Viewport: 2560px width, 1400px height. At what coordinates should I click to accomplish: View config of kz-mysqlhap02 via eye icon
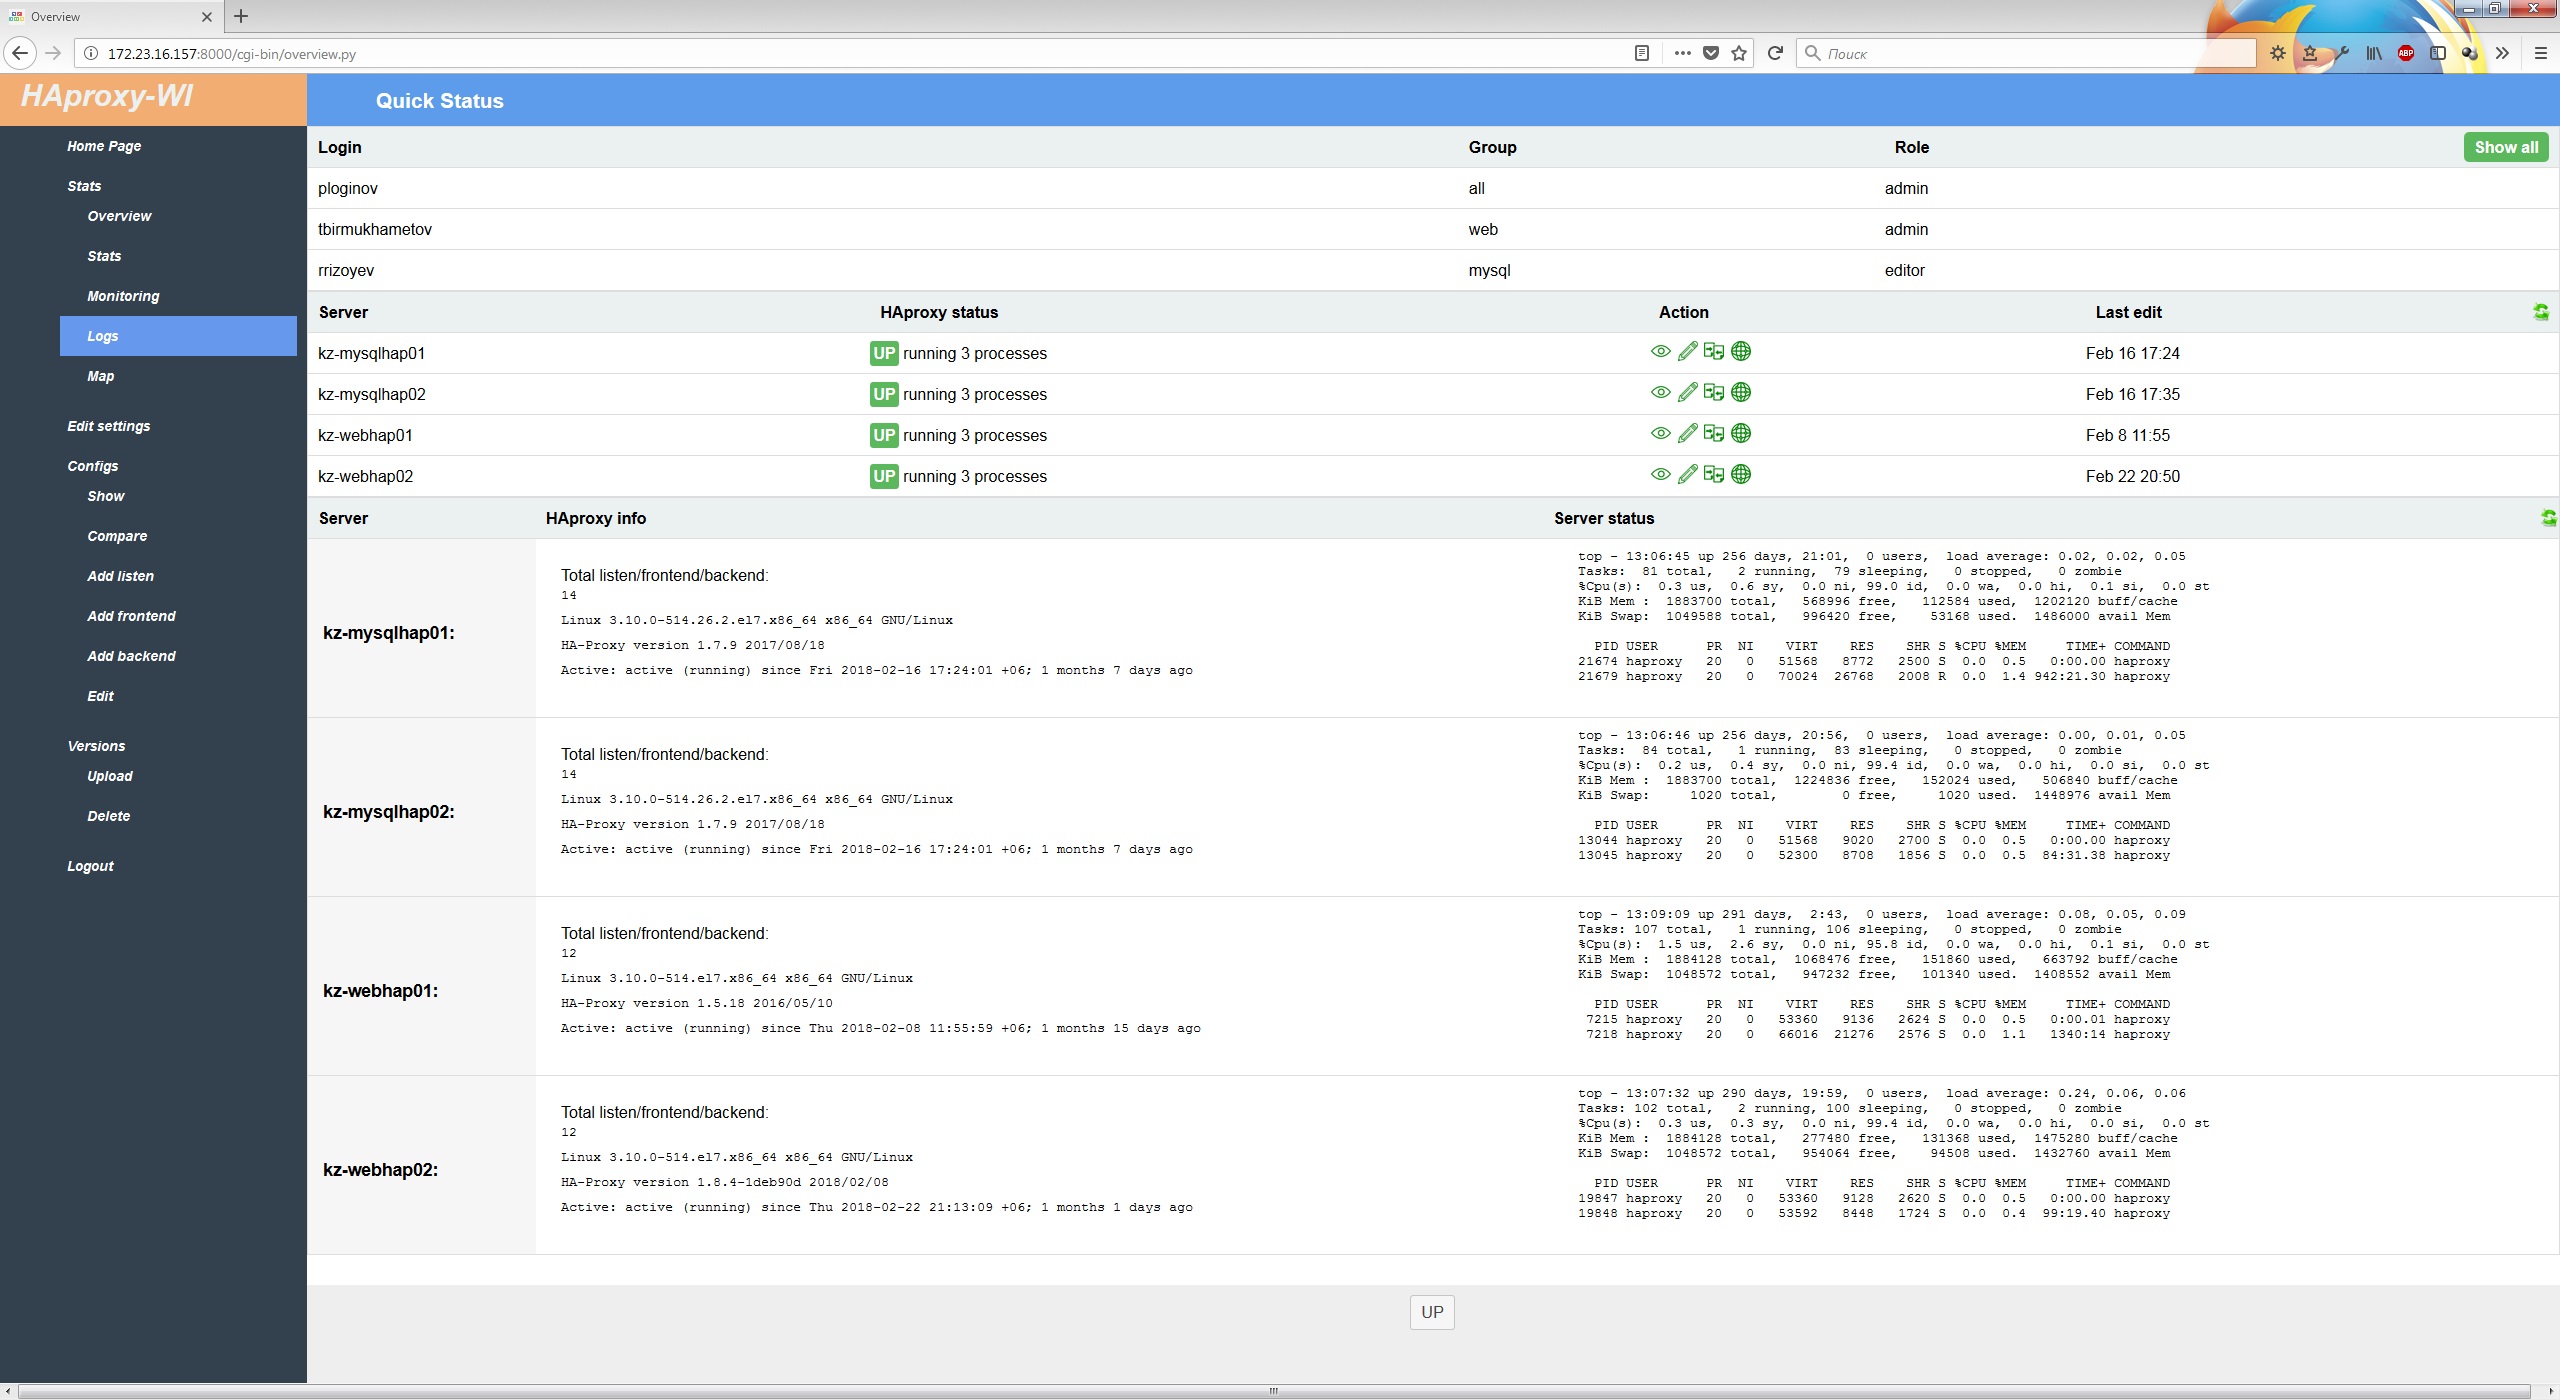click(1660, 392)
